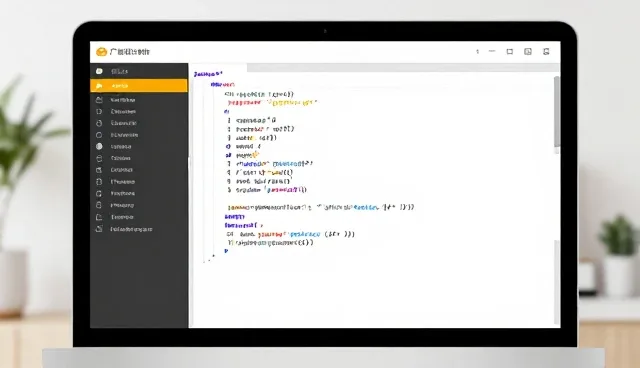Open the vertical three-dot menu in the title bar
Screen dimensions: 640x368
click(477, 52)
